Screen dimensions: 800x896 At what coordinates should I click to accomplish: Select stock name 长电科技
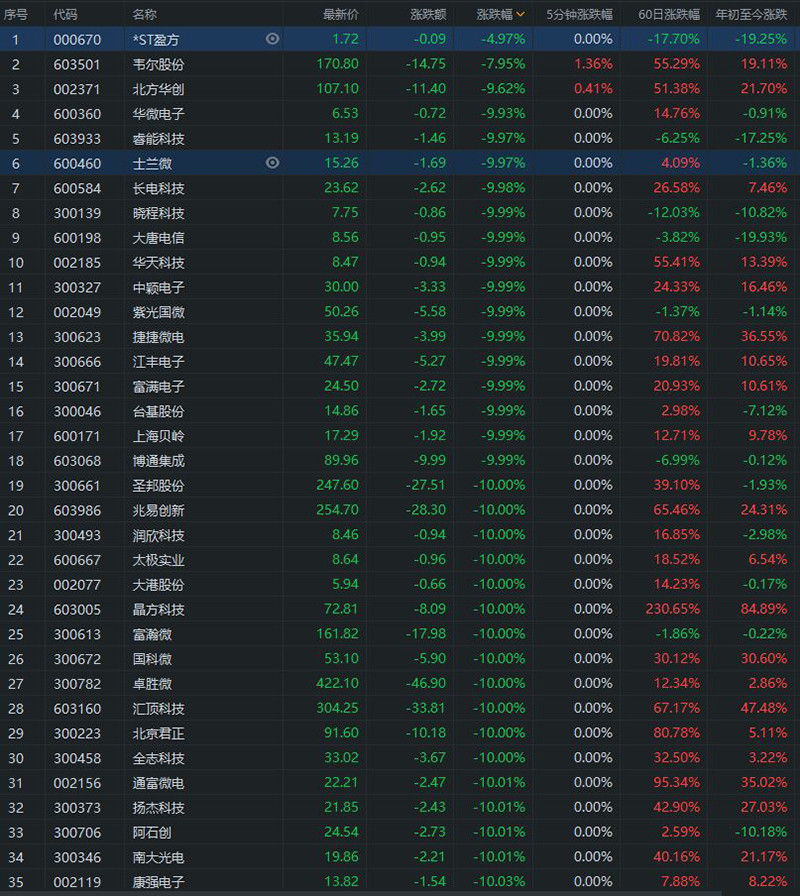(x=158, y=189)
